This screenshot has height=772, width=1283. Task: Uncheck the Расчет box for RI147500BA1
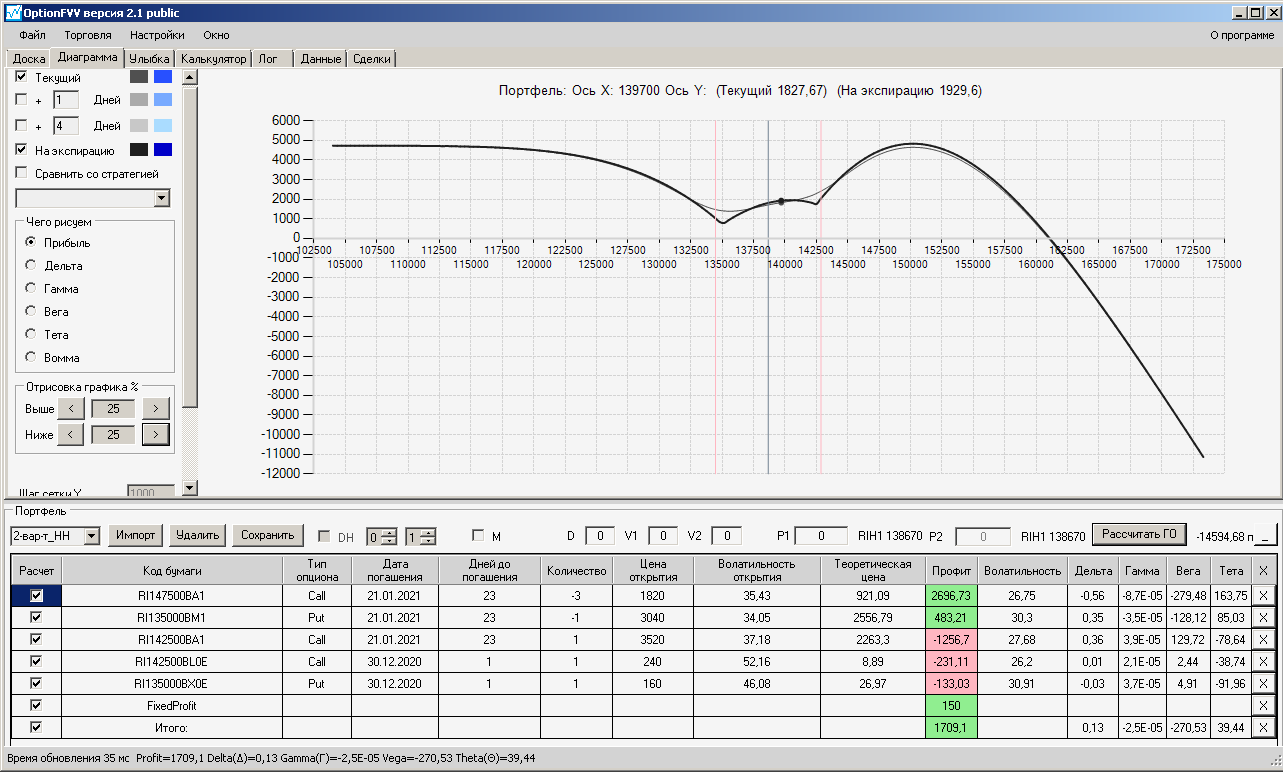click(36, 595)
